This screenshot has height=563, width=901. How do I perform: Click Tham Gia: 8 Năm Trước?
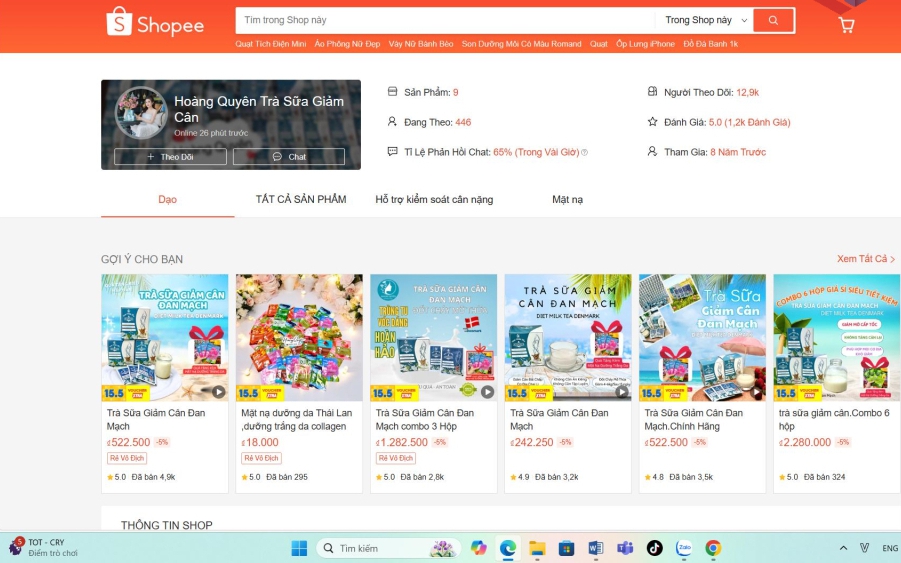707,152
